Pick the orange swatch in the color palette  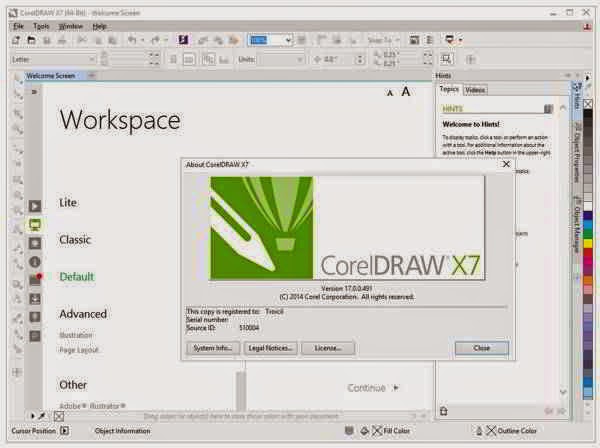coord(587,280)
